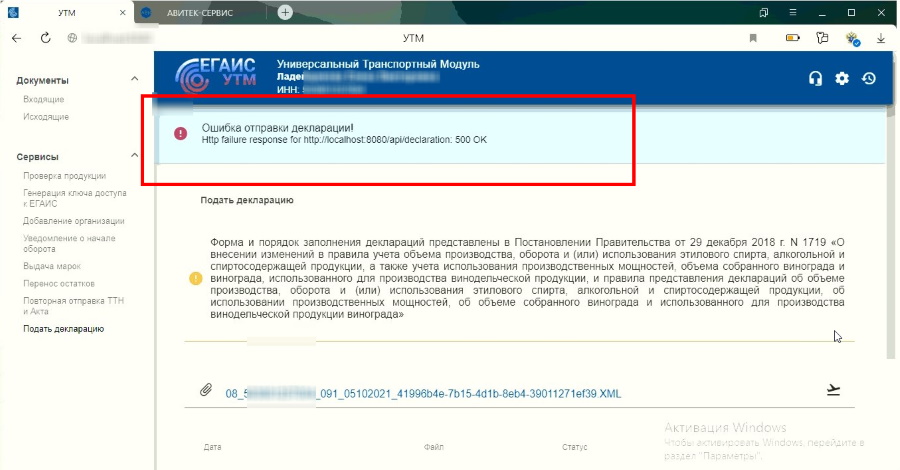The image size is (900, 470).
Task: Click the EGAIS UTM logo
Action: coord(216,75)
